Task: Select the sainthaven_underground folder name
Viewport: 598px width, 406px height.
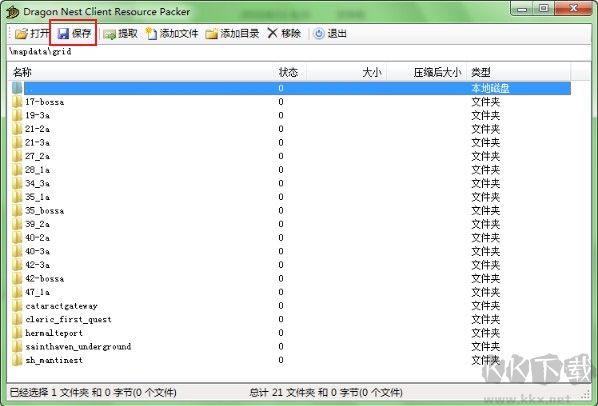Action: point(78,347)
